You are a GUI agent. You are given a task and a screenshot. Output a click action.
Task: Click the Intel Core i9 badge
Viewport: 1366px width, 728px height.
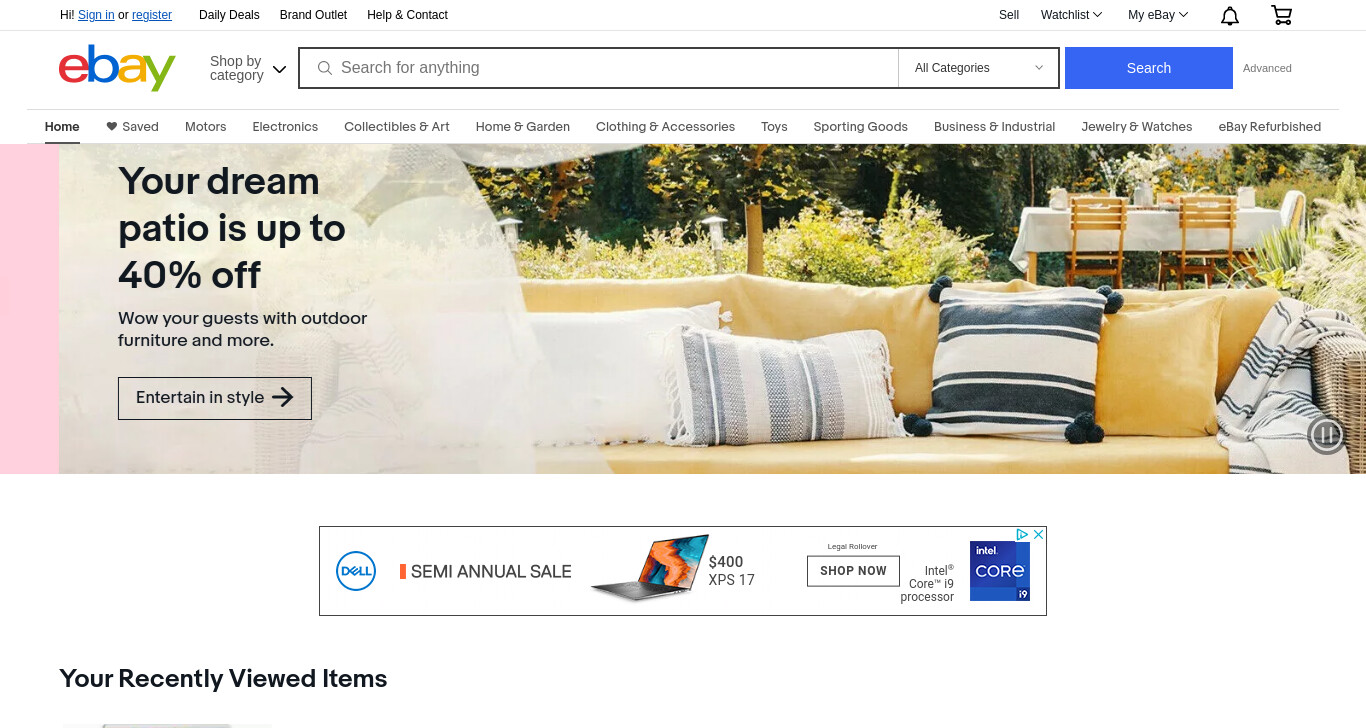[1000, 571]
